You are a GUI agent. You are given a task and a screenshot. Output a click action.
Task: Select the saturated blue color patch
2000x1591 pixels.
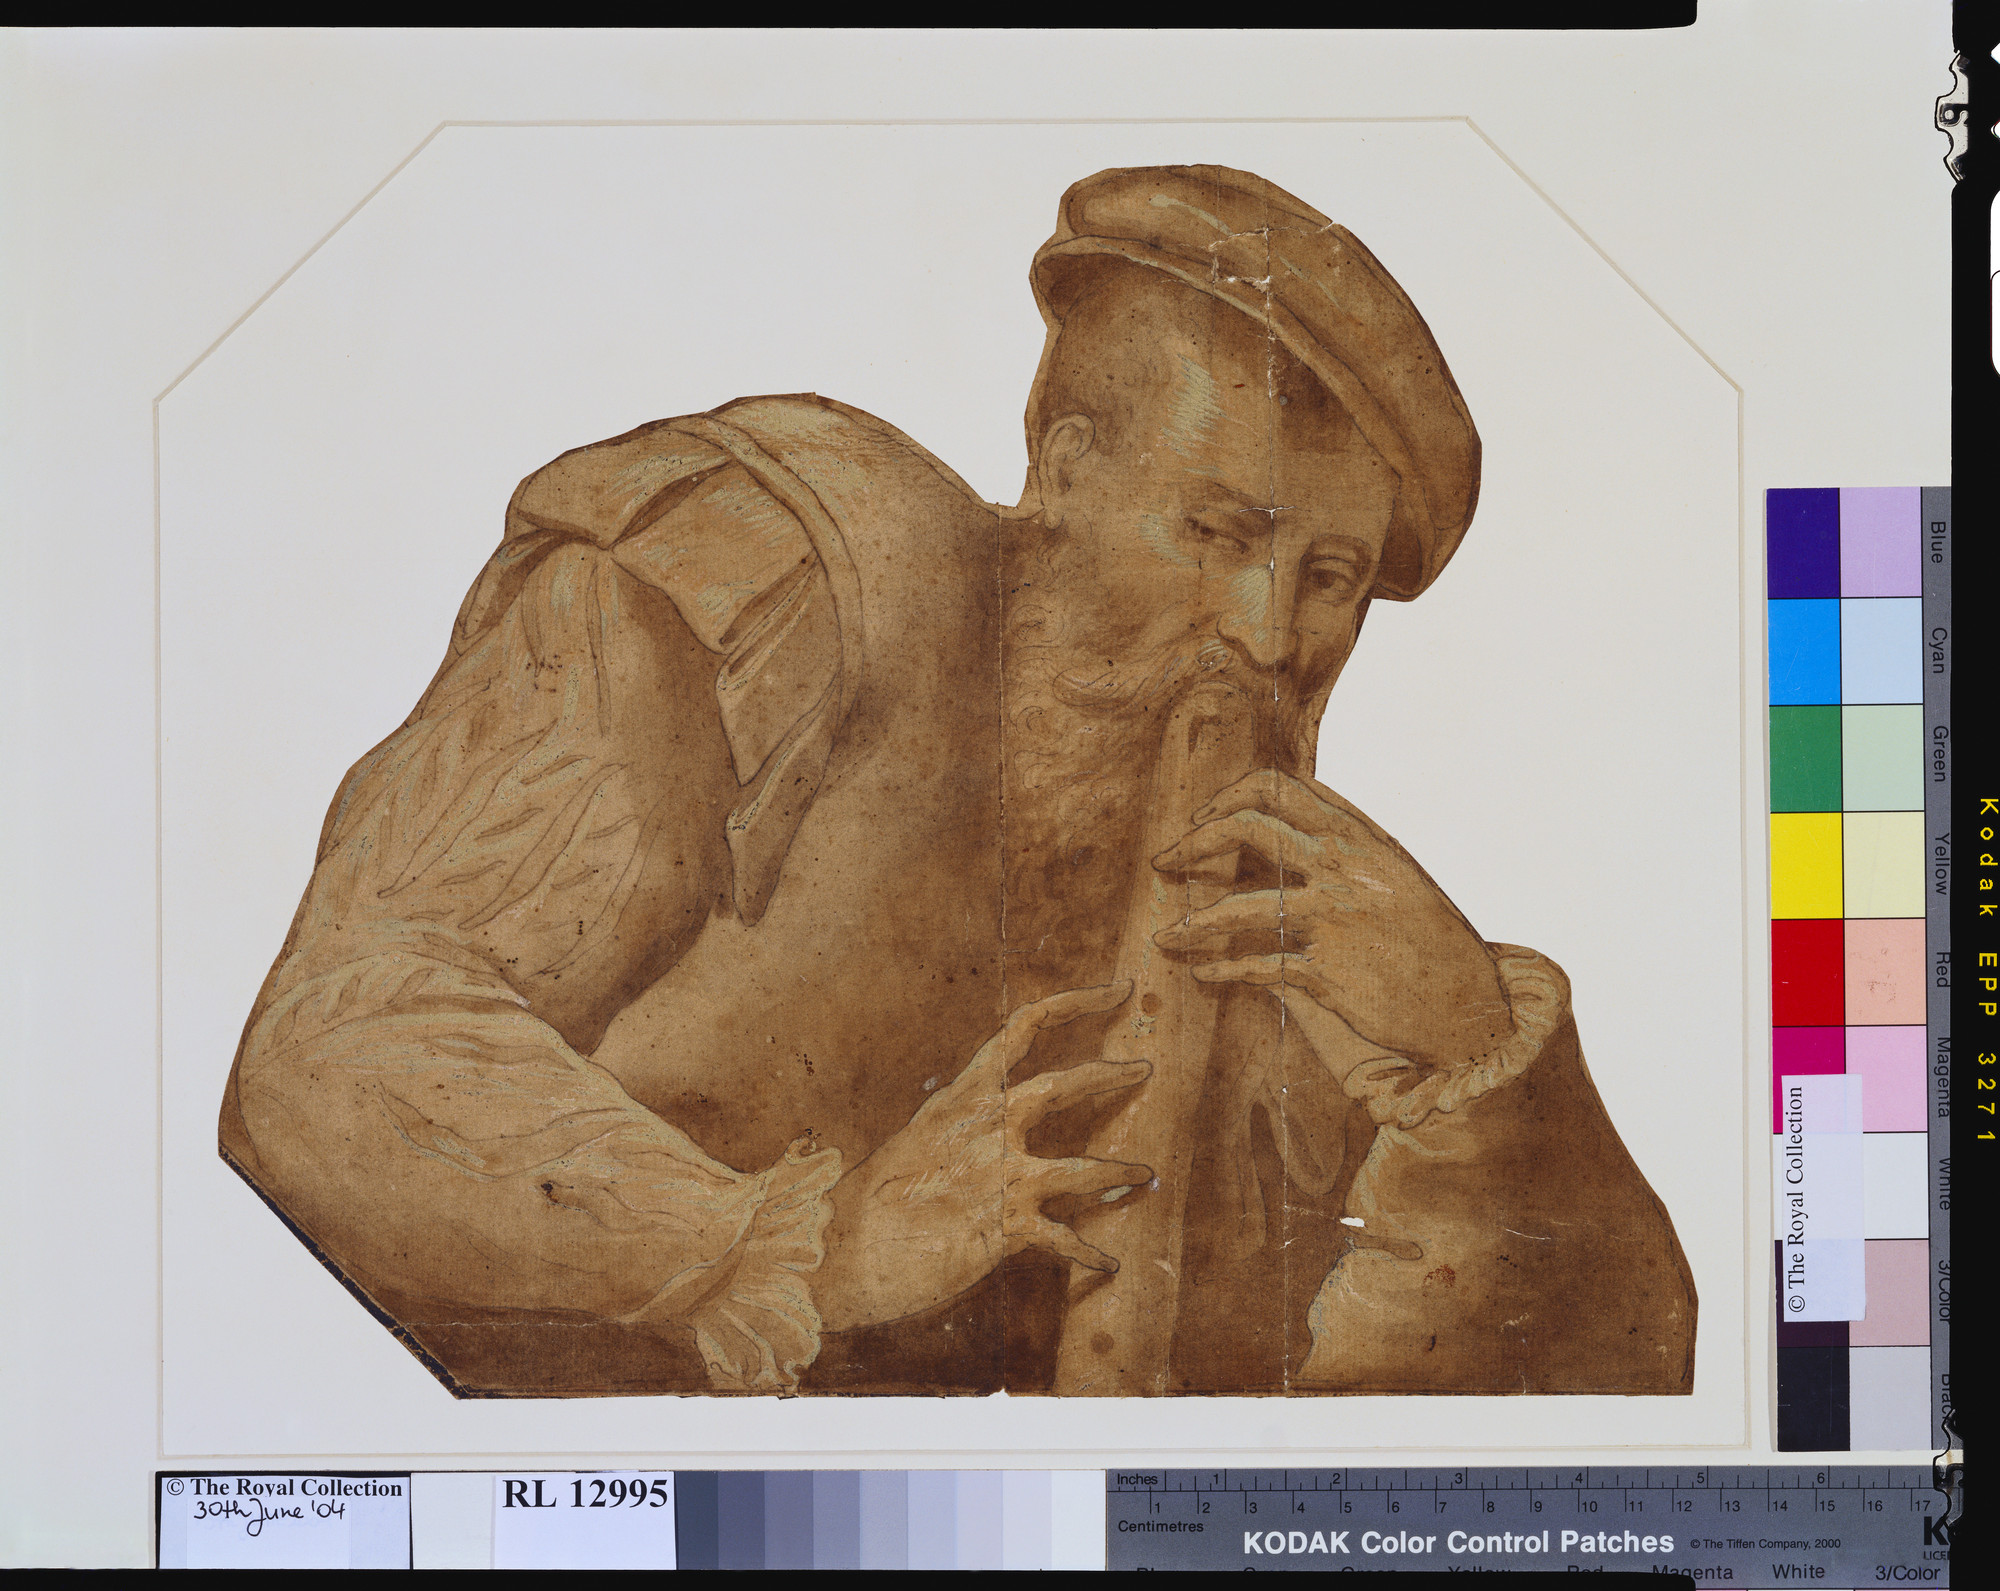point(1803,543)
